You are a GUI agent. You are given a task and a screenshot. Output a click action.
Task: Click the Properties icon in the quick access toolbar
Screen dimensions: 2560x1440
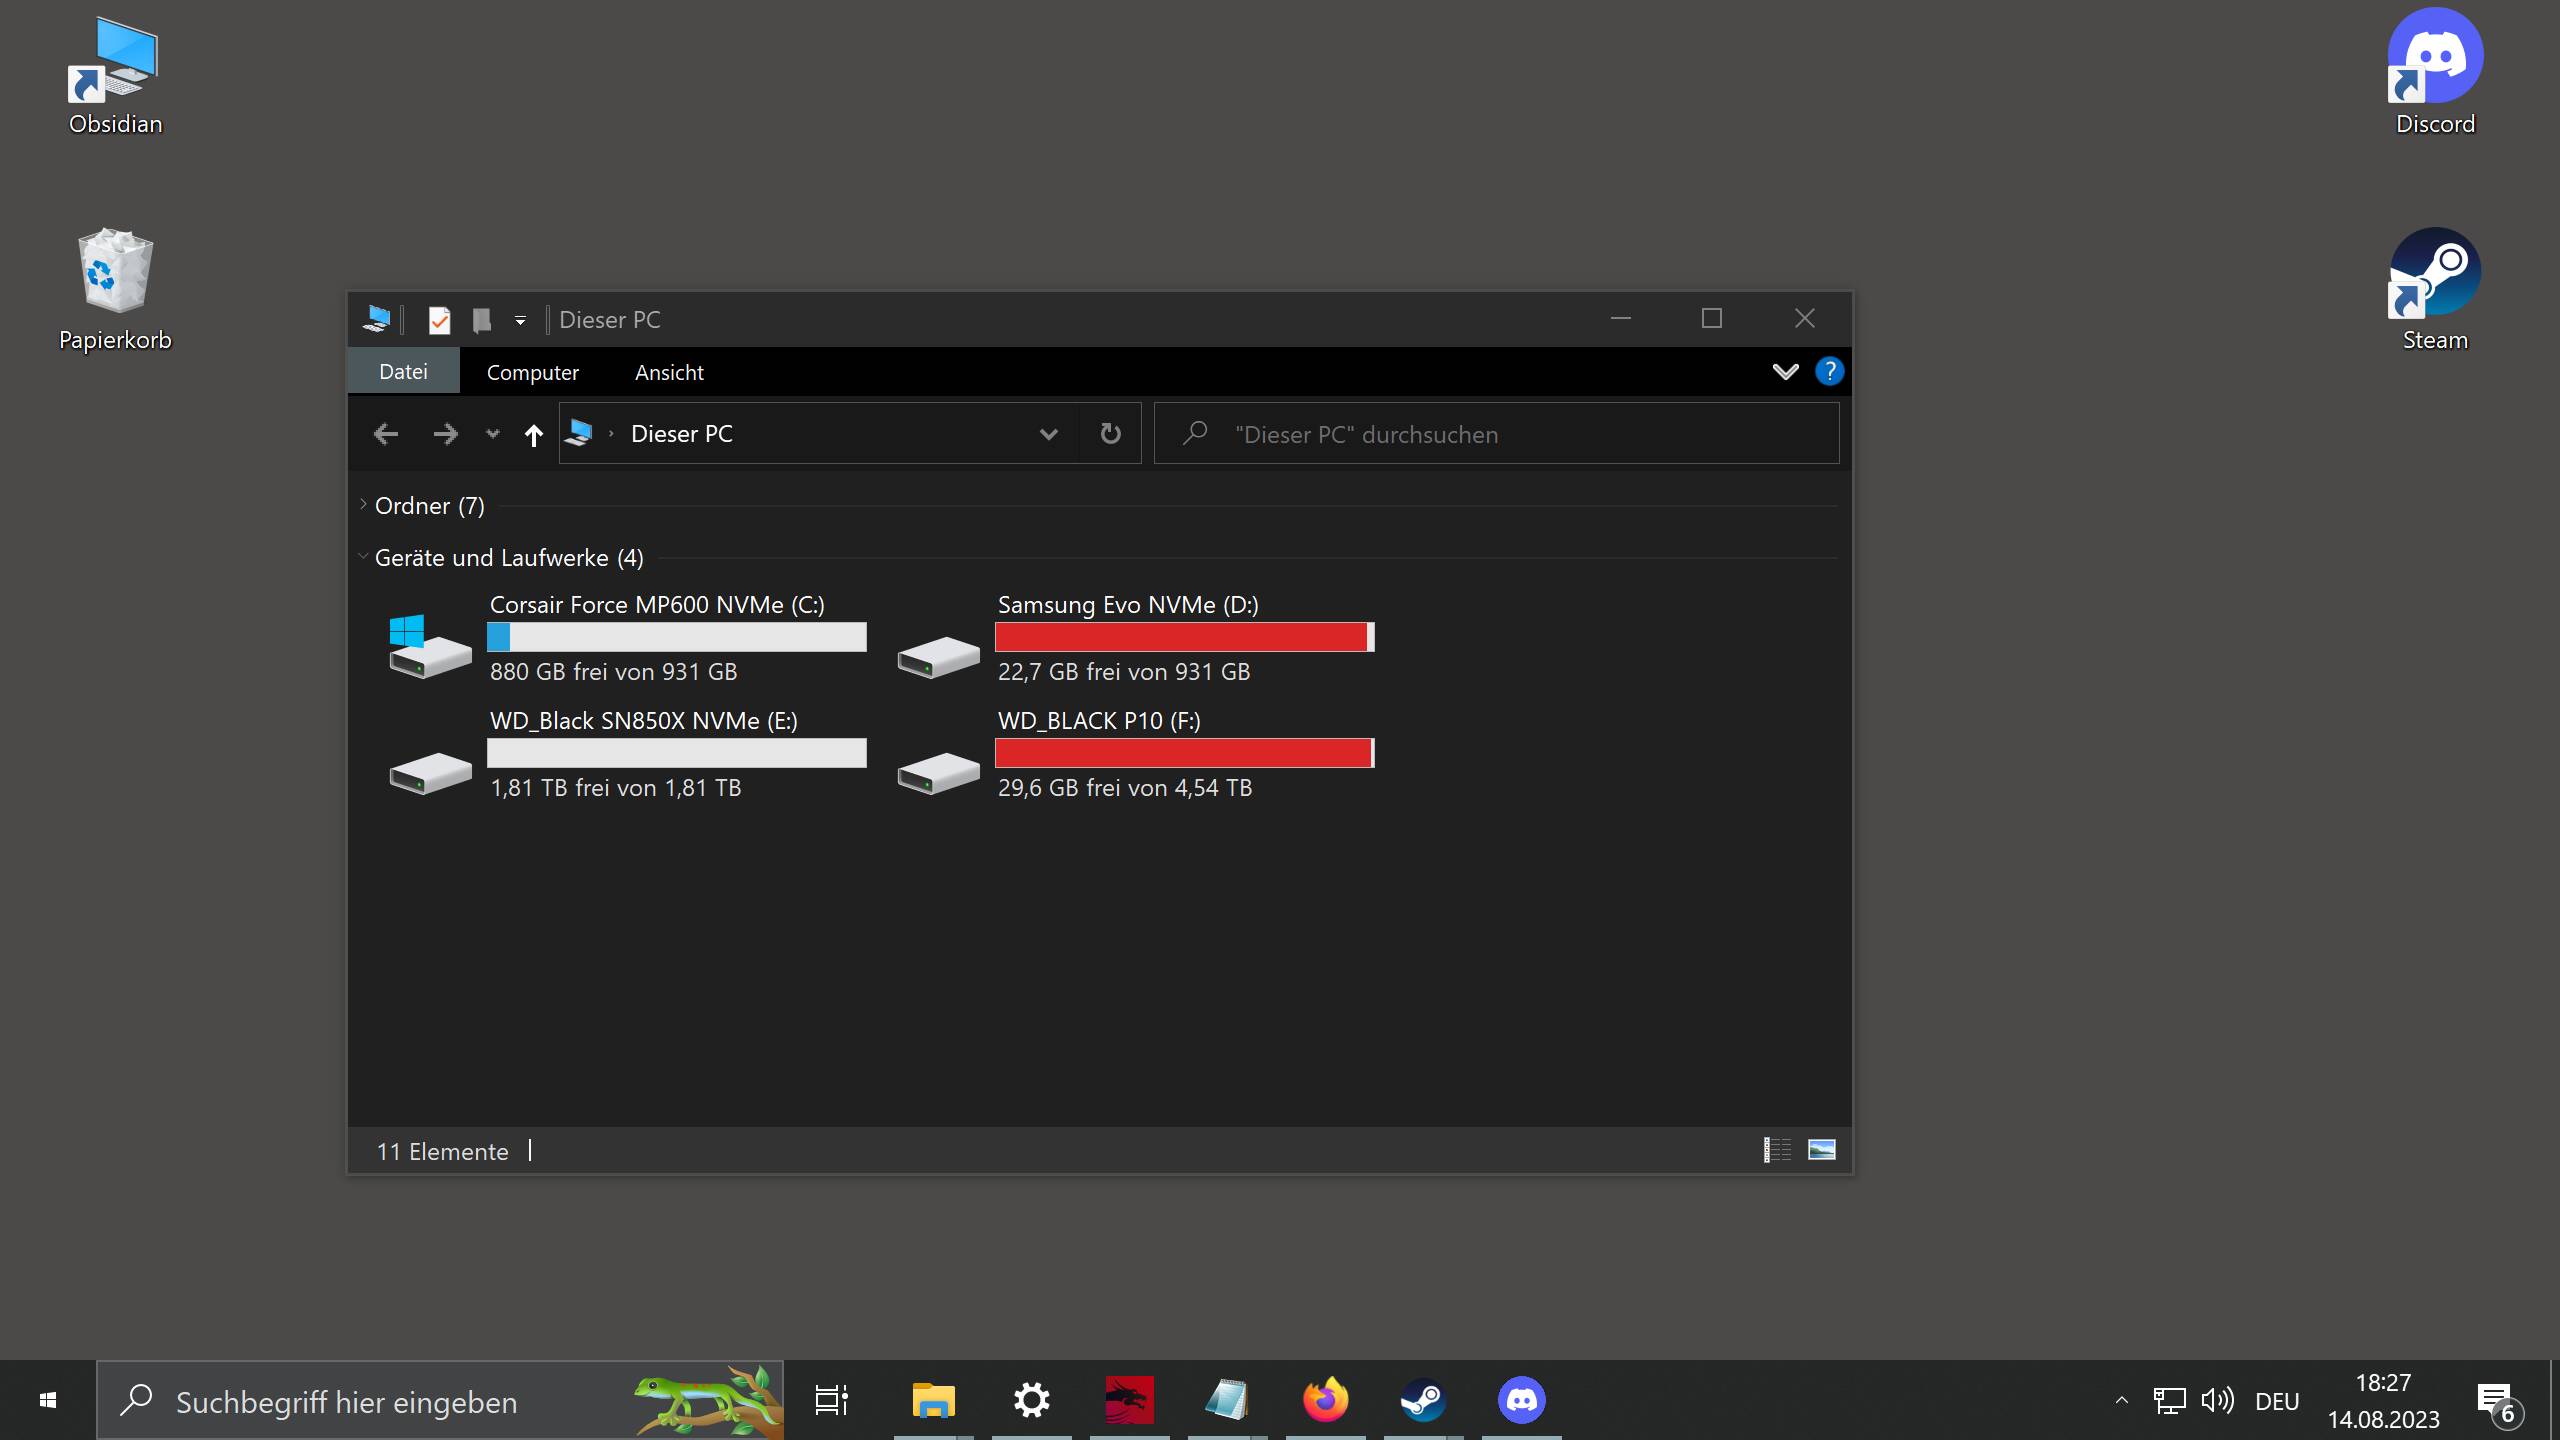[x=439, y=320]
